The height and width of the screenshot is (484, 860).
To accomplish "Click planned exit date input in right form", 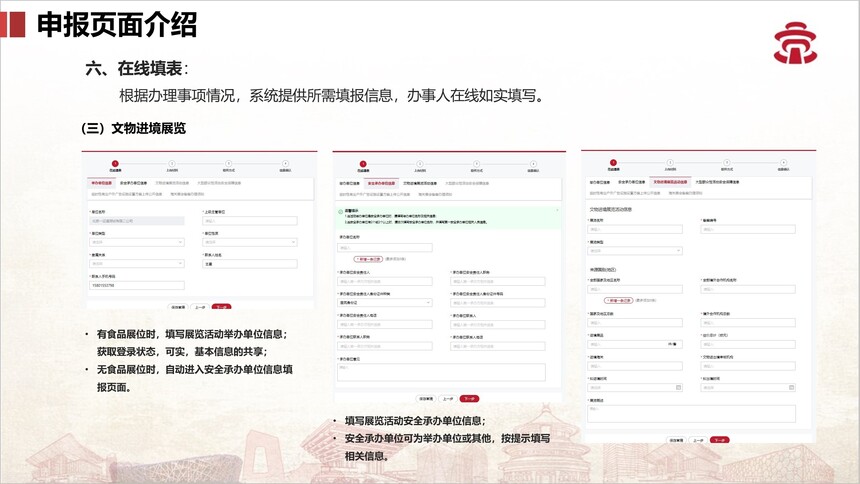I will [x=748, y=387].
